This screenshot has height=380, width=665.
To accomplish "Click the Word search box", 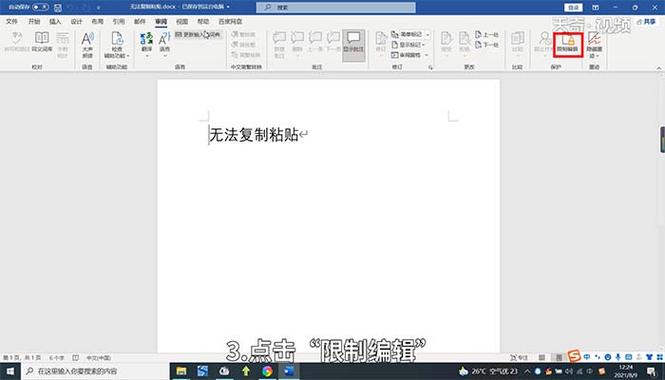I will coord(336,7).
